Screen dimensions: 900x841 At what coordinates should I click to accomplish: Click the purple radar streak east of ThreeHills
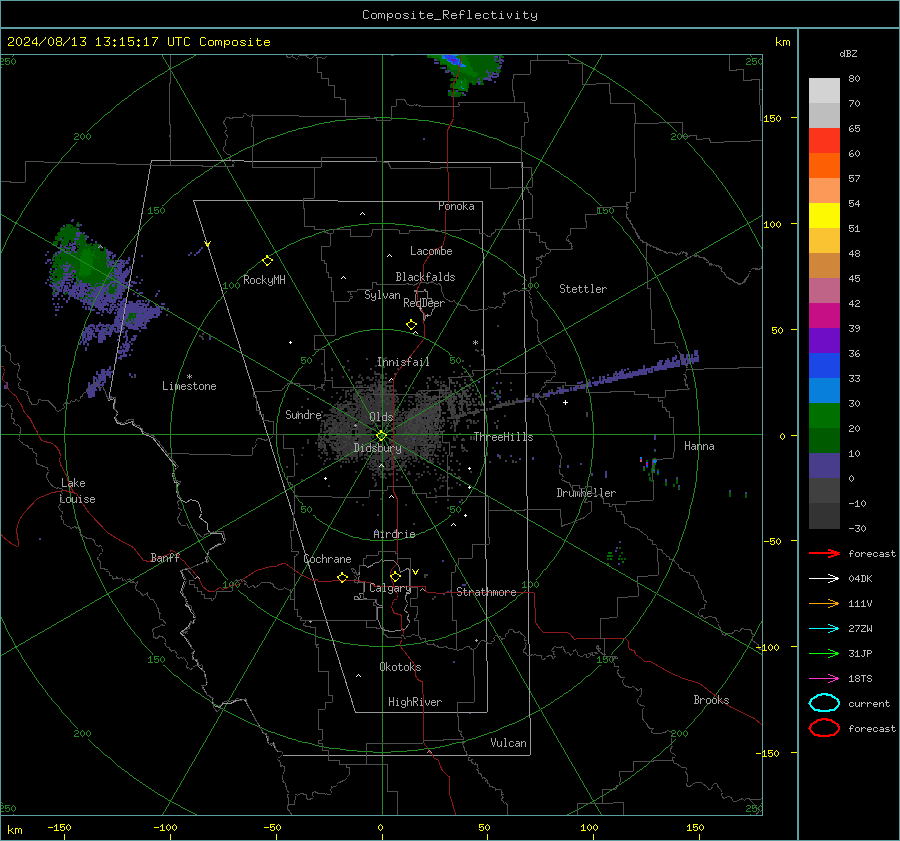pyautogui.click(x=617, y=375)
